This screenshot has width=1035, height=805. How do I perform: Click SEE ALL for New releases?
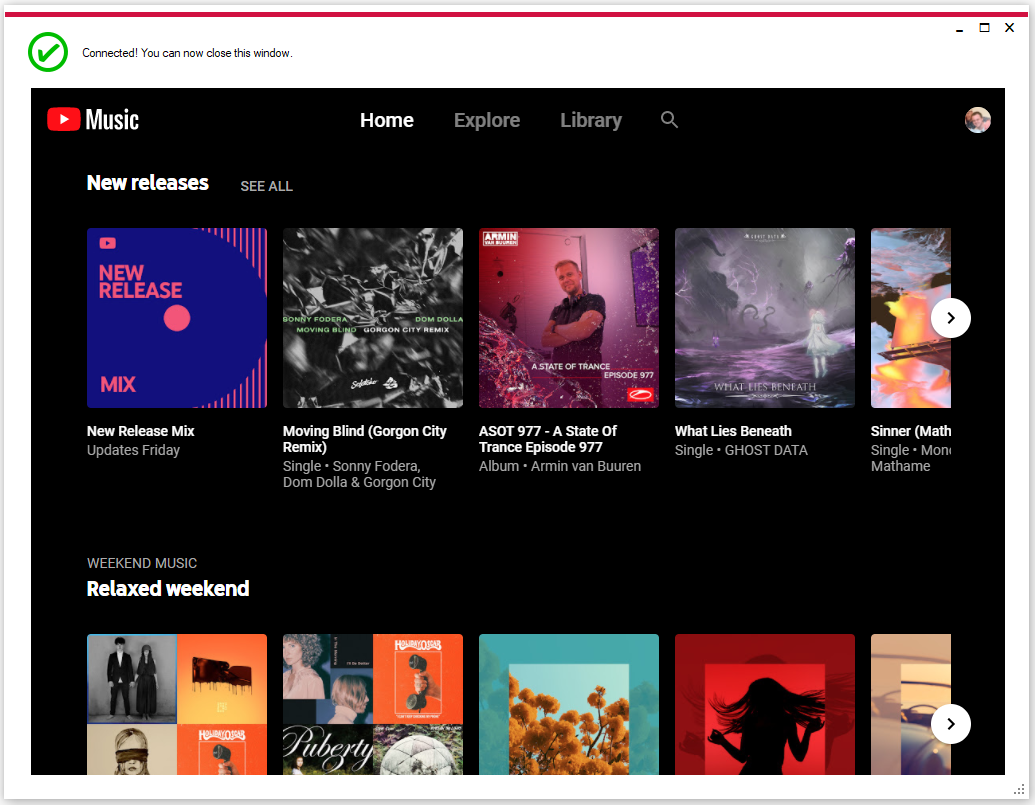[267, 186]
